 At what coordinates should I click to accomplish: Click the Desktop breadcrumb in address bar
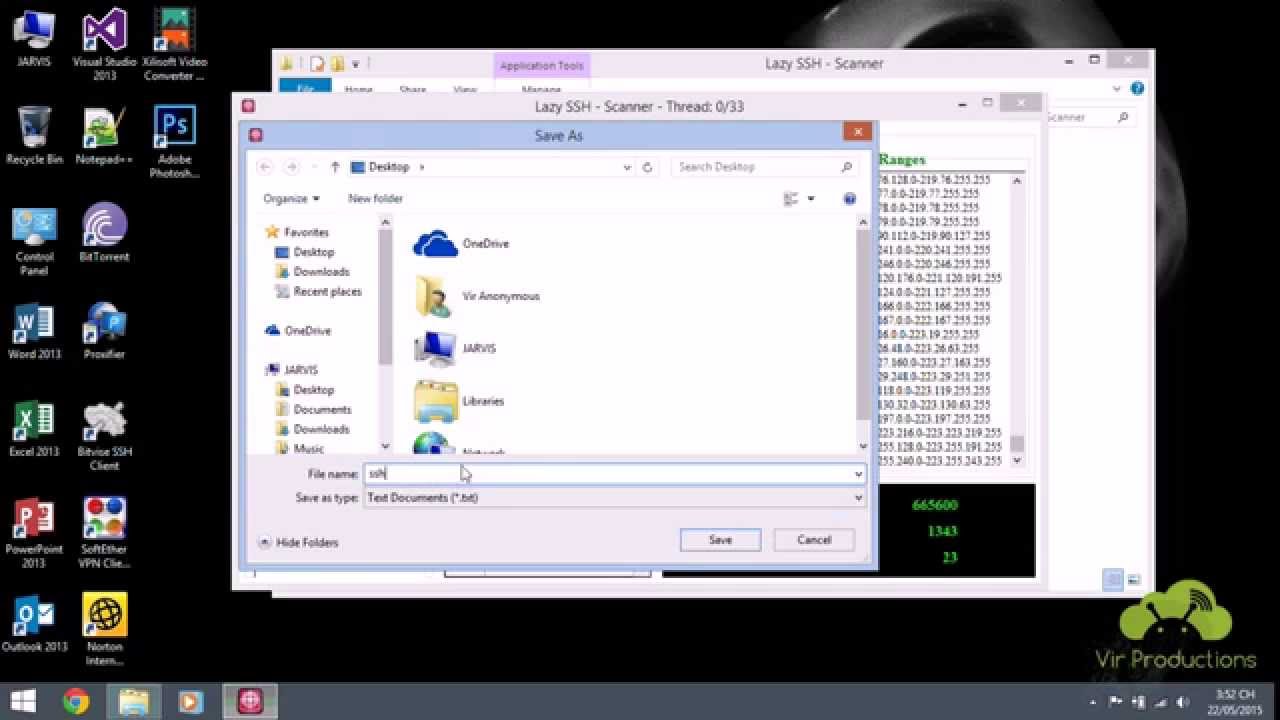[389, 167]
